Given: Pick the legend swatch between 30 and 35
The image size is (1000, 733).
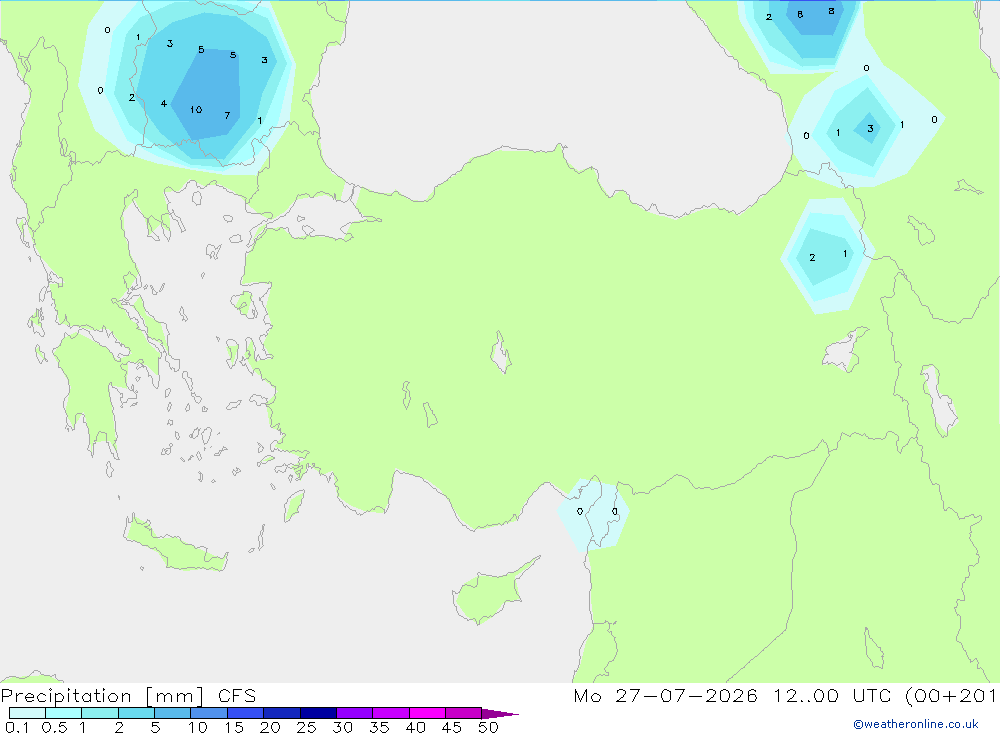Looking at the screenshot, I should click(355, 713).
